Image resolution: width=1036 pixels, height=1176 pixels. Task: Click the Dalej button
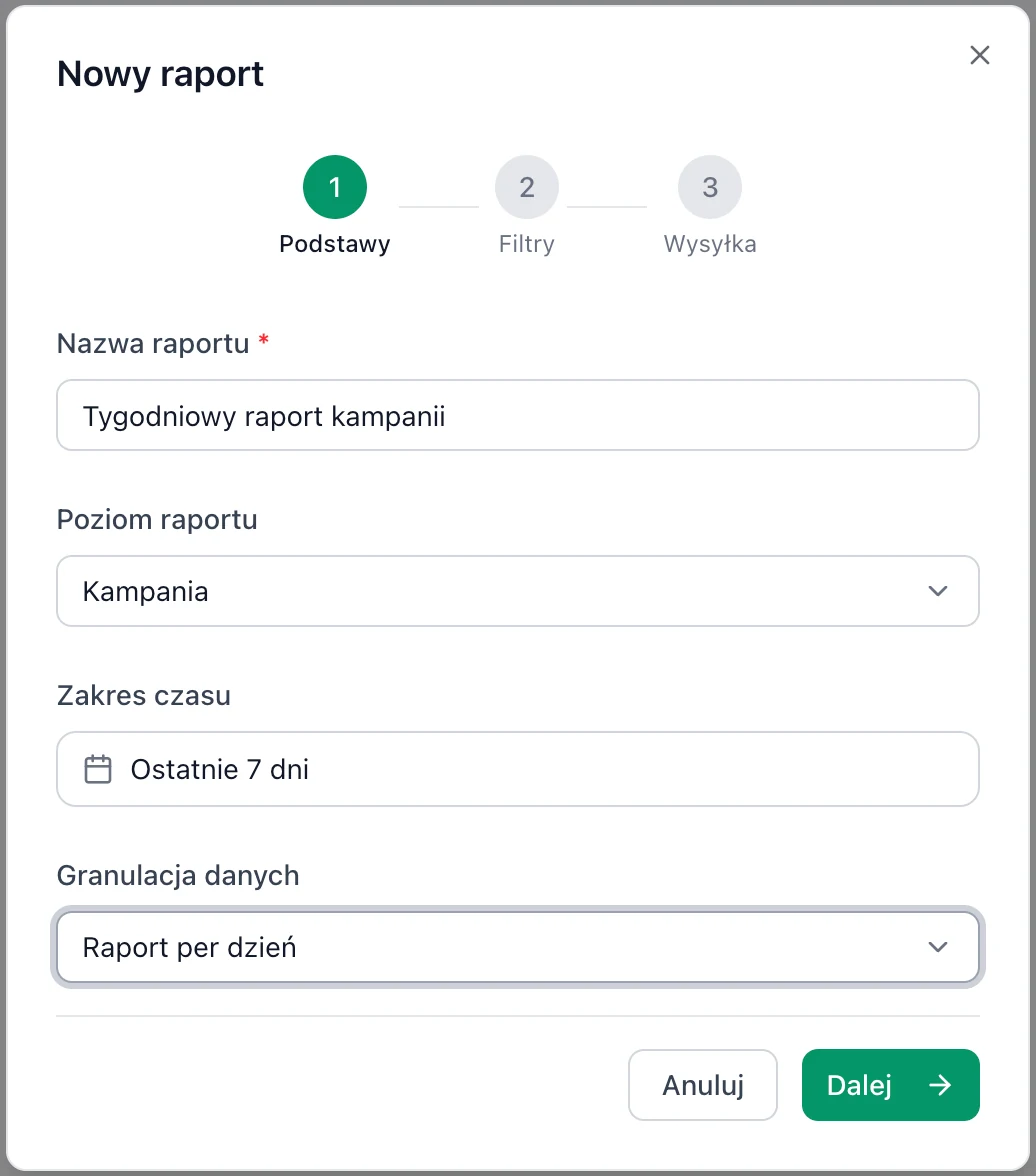click(890, 1085)
